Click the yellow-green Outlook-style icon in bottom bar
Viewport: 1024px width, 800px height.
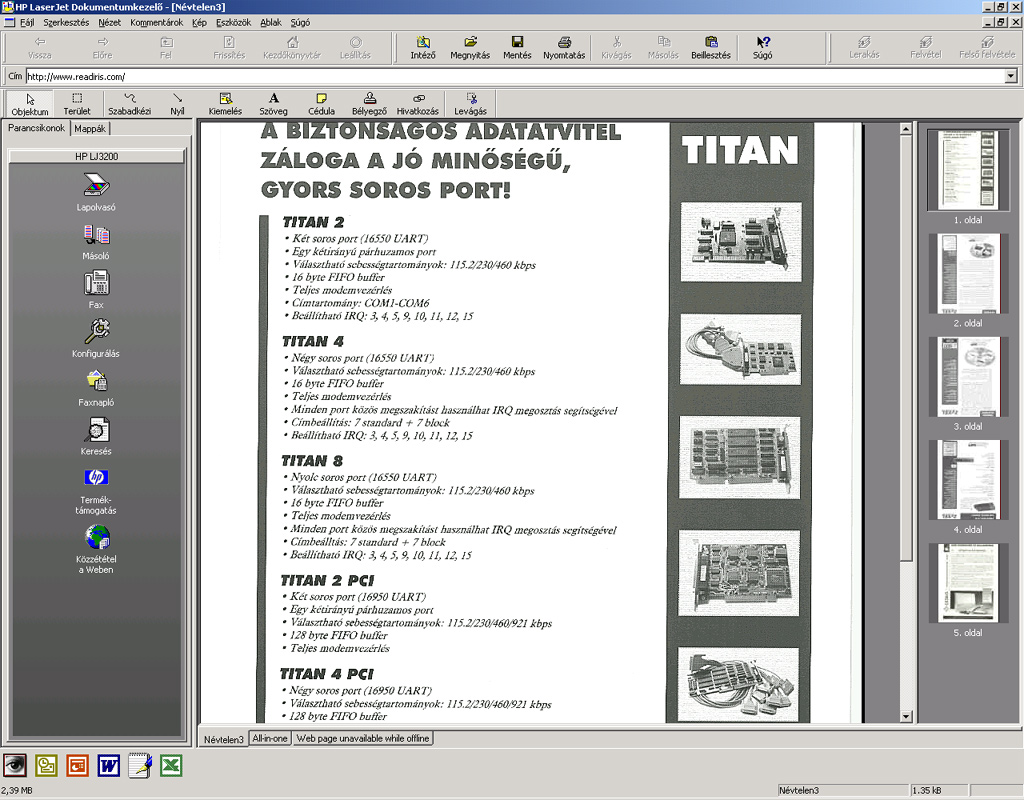click(46, 765)
